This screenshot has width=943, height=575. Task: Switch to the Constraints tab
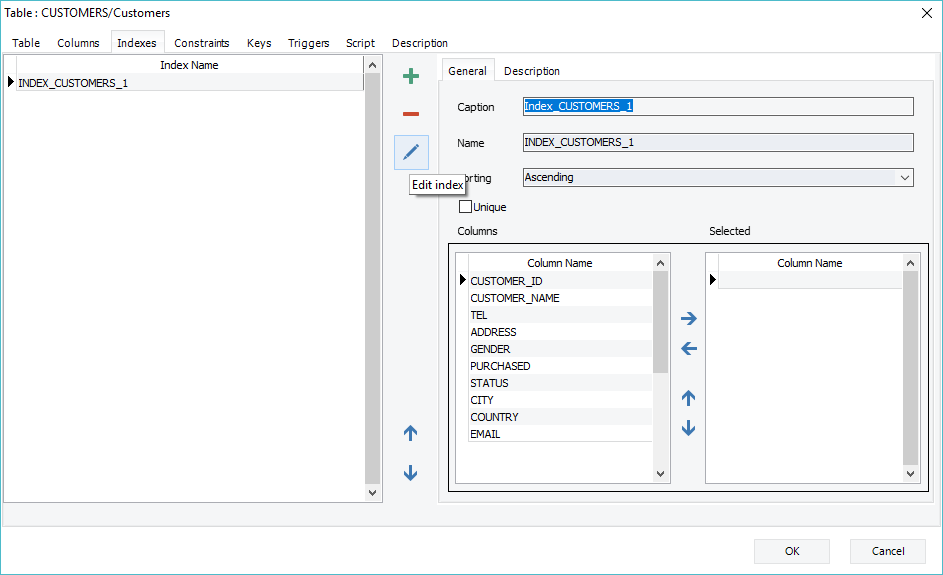point(201,43)
